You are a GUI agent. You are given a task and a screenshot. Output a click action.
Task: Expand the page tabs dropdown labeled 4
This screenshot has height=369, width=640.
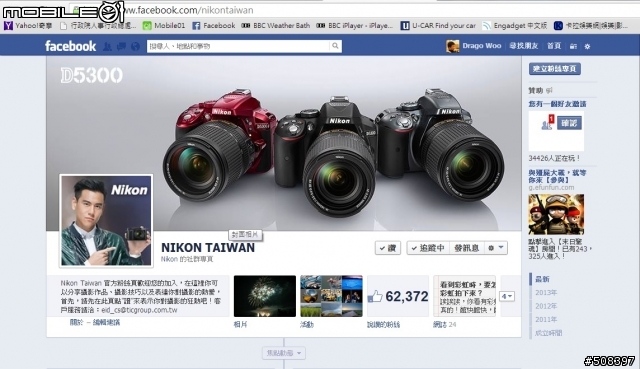(x=507, y=296)
